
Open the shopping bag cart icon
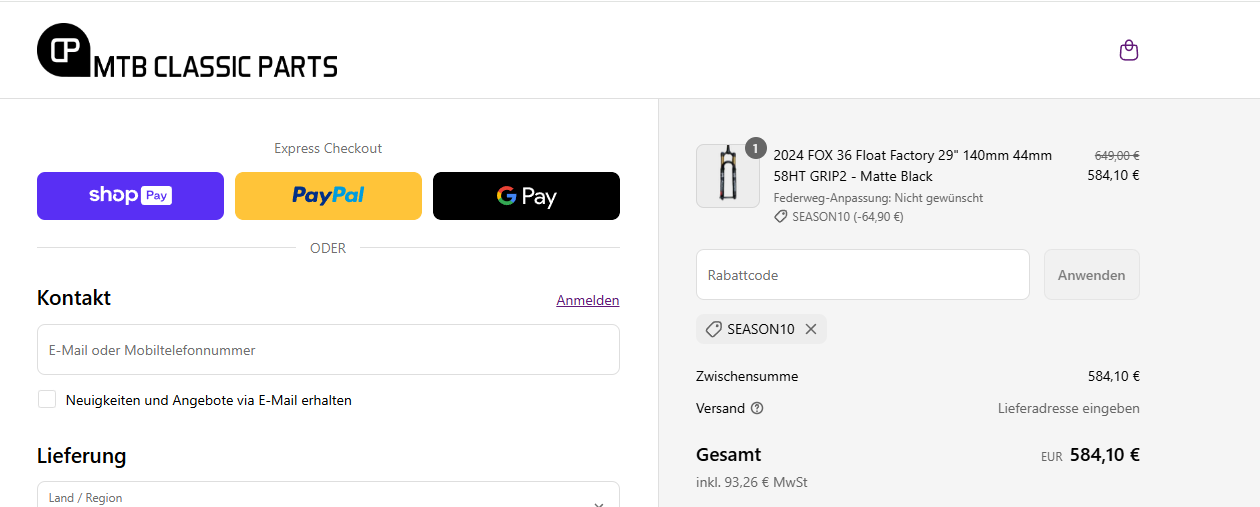pyautogui.click(x=1128, y=50)
